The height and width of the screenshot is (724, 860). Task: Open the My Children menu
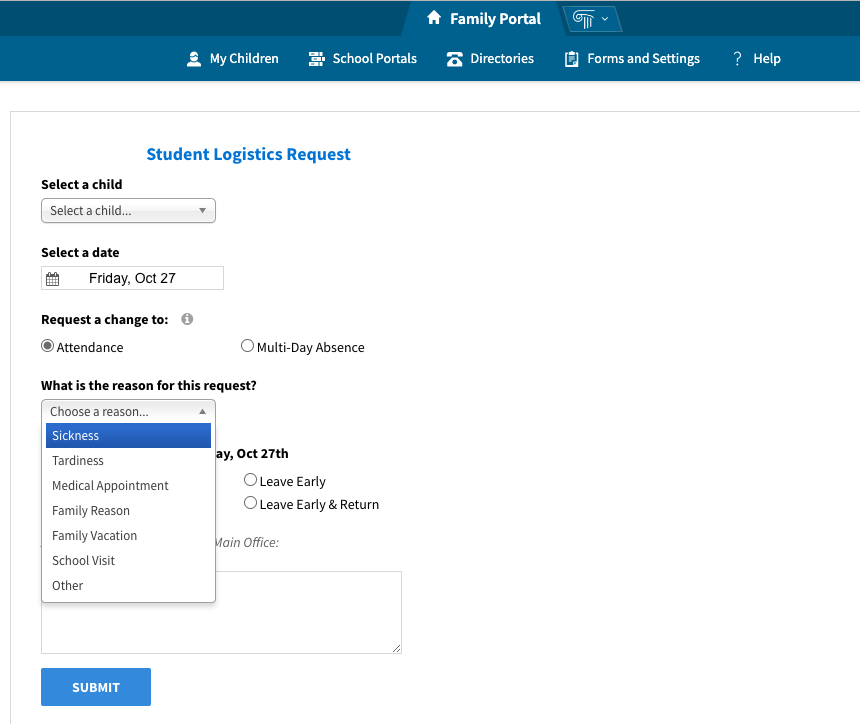pyautogui.click(x=233, y=59)
